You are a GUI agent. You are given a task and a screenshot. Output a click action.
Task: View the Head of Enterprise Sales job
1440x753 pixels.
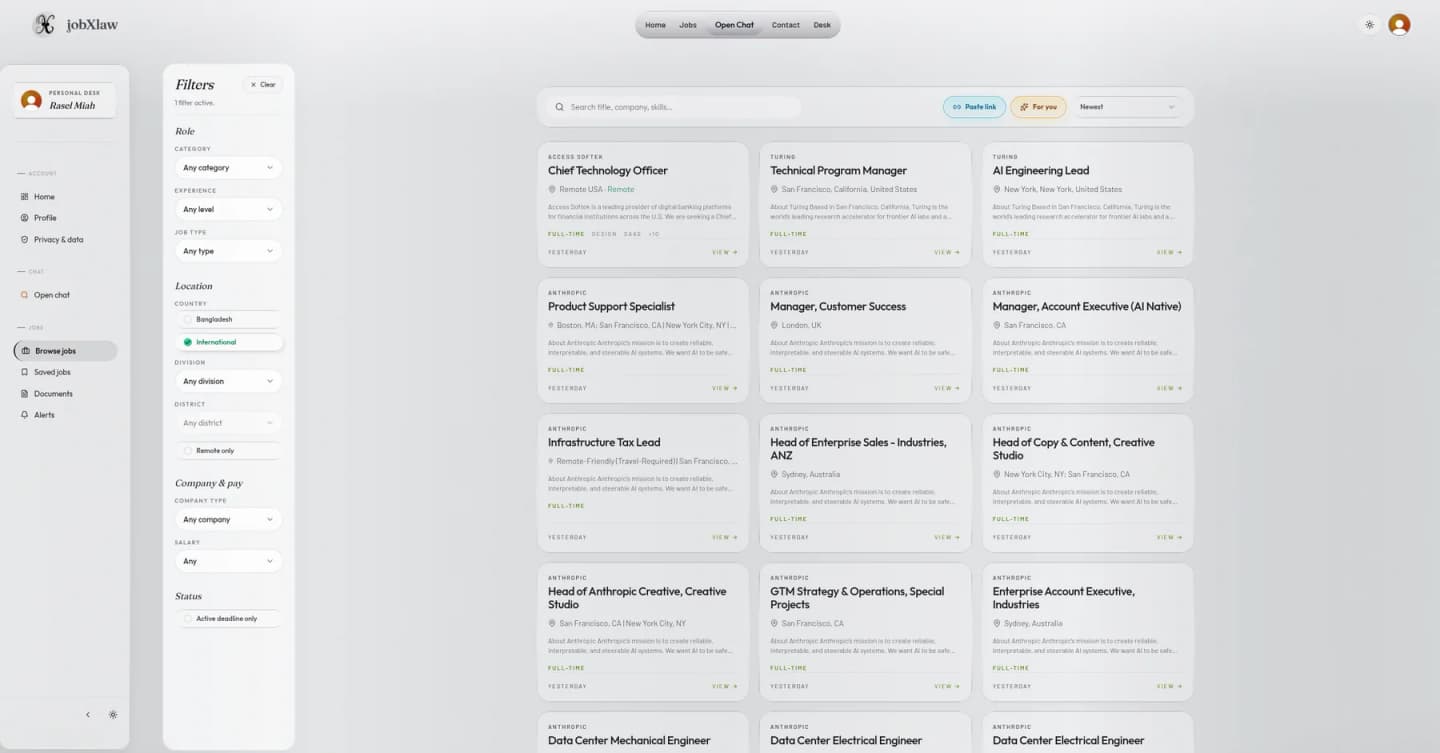click(x=946, y=537)
